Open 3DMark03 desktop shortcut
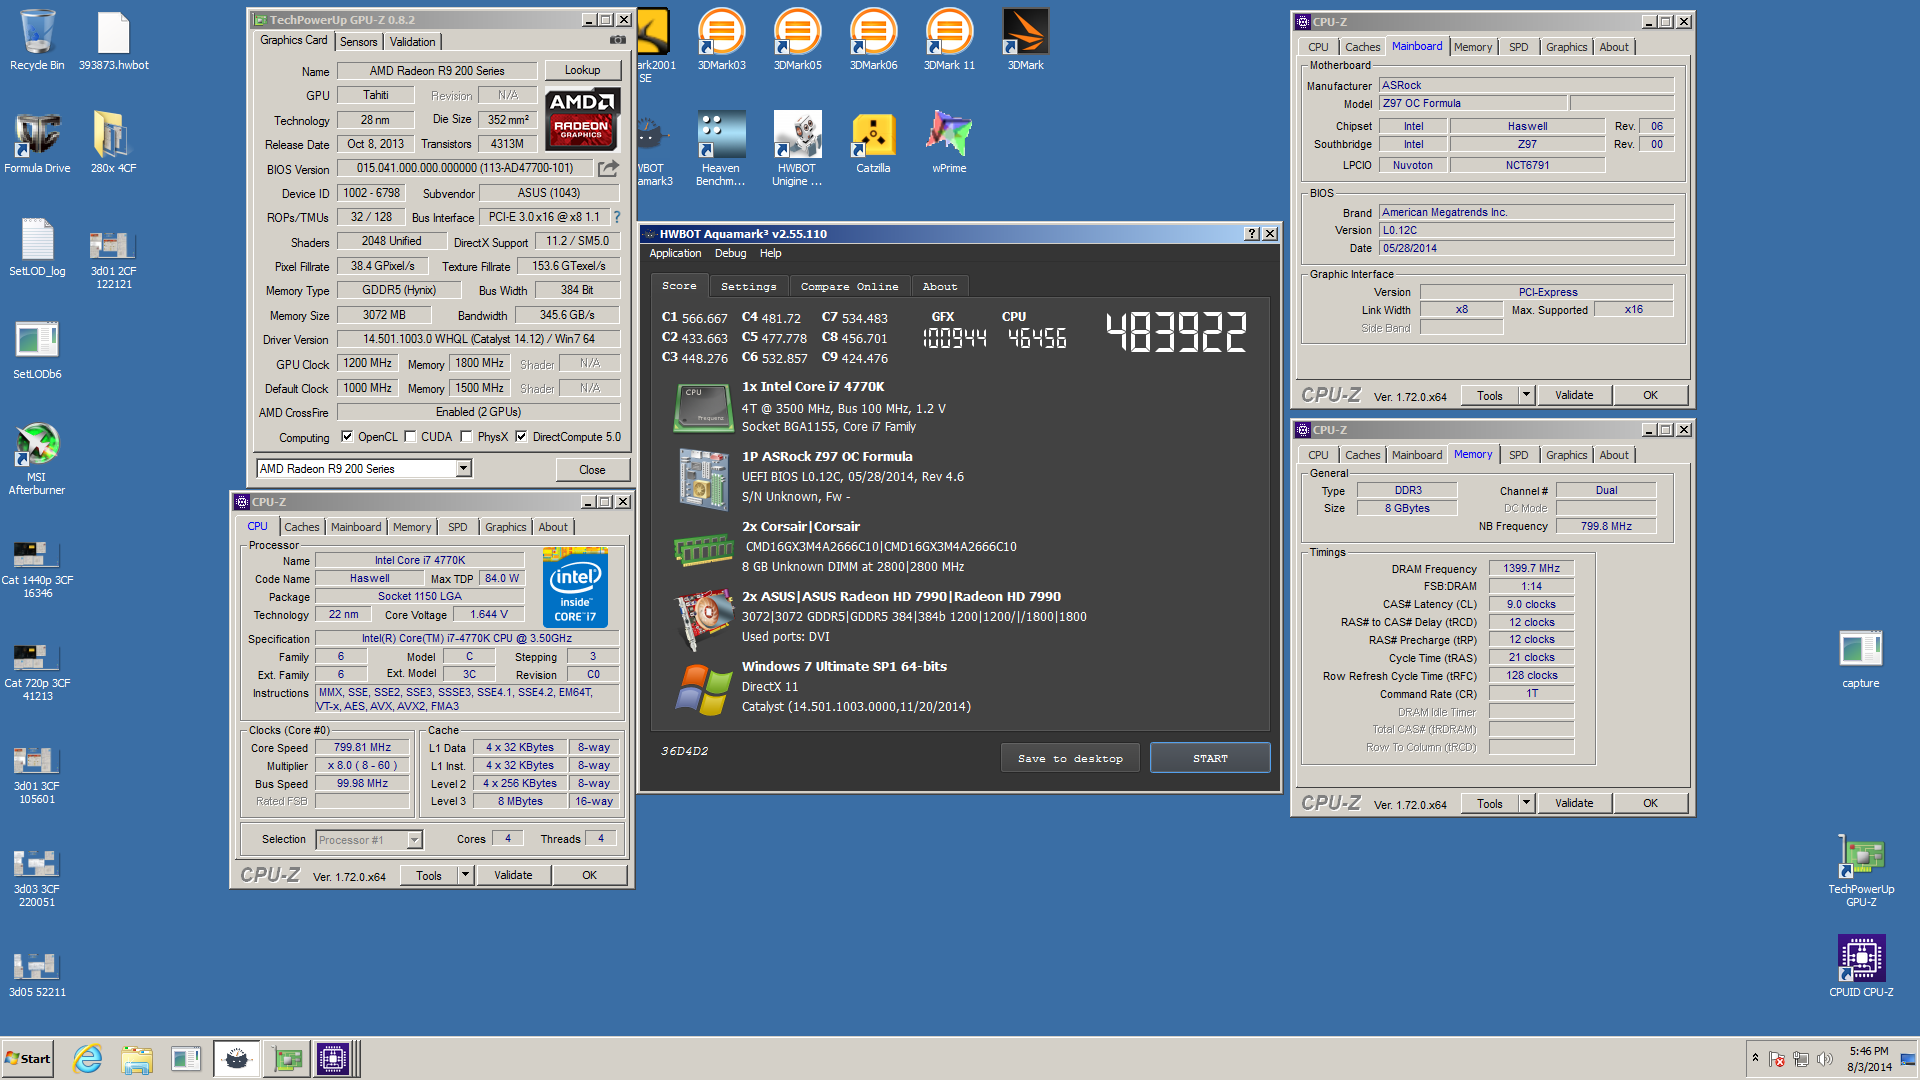 coord(721,40)
